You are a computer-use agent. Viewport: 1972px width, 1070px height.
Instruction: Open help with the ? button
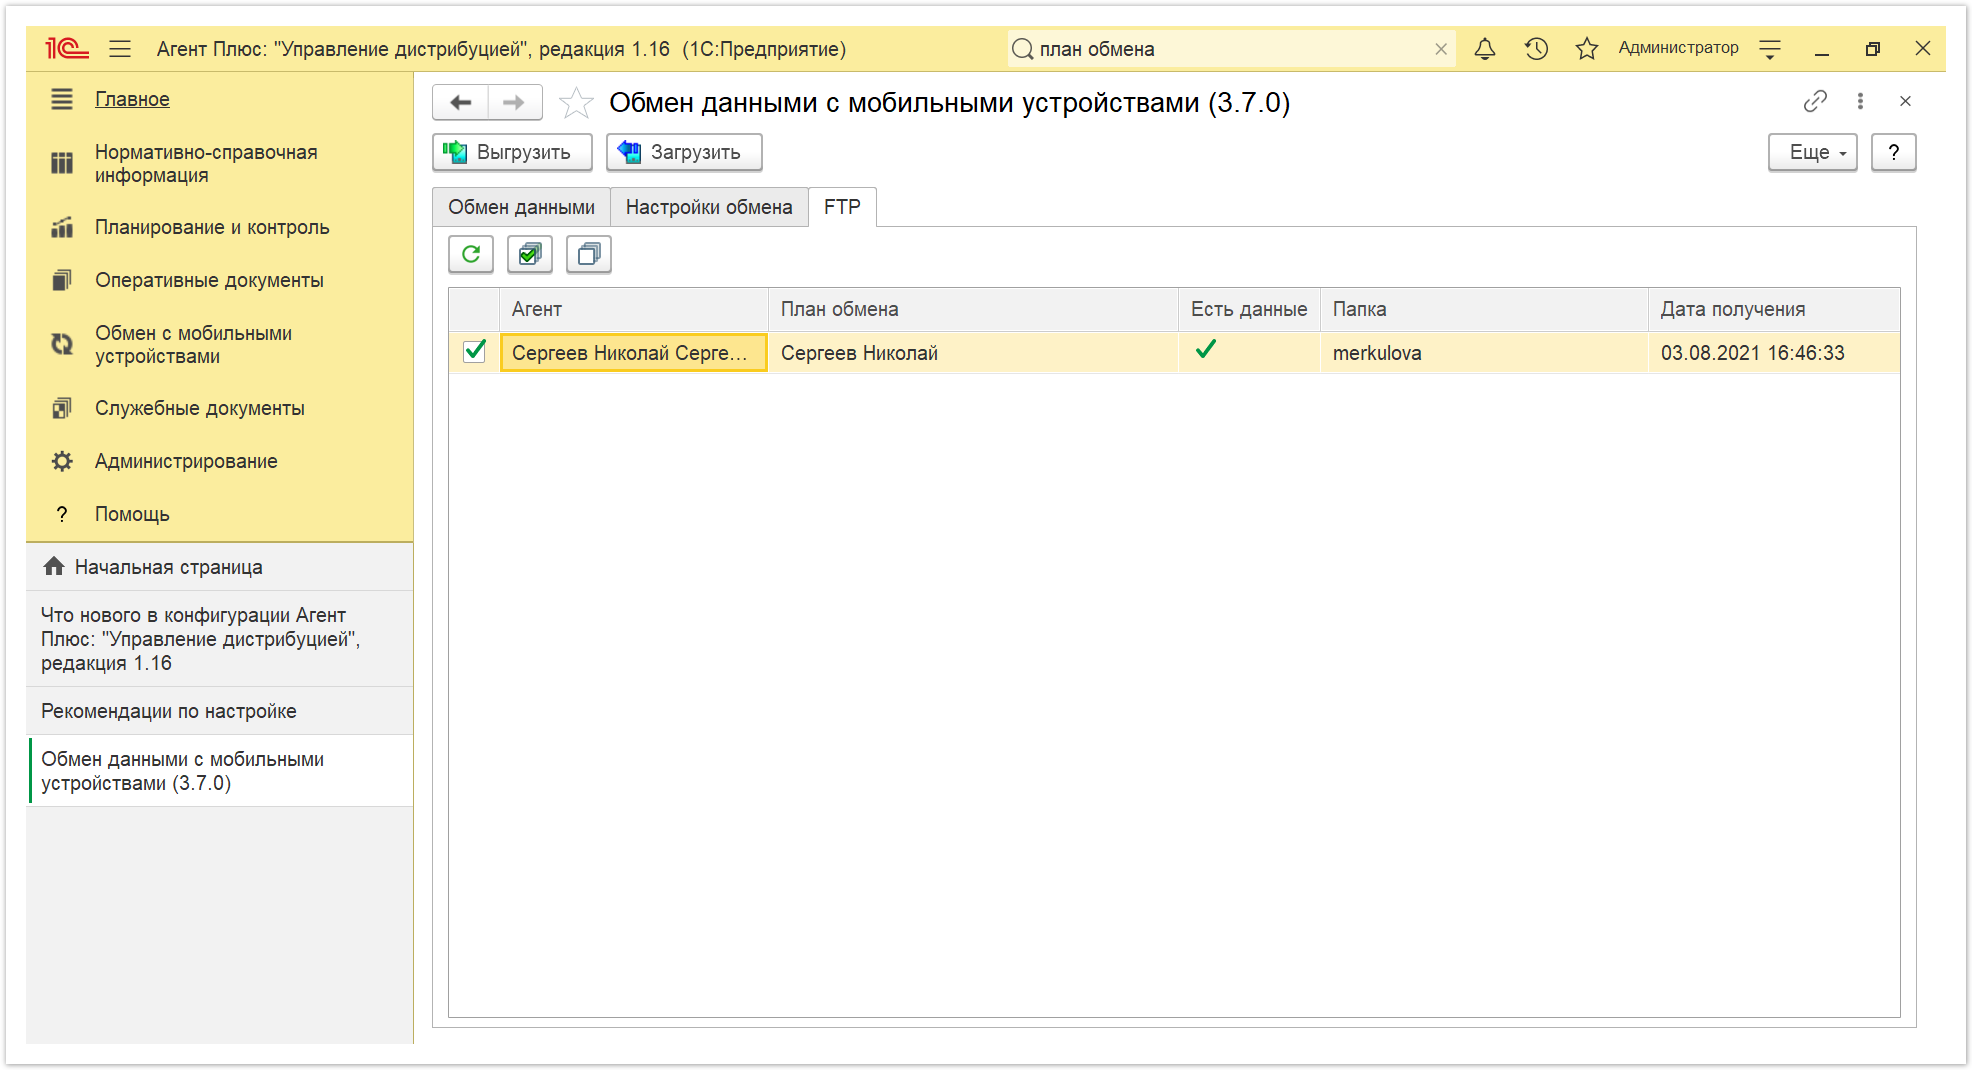click(x=1893, y=152)
